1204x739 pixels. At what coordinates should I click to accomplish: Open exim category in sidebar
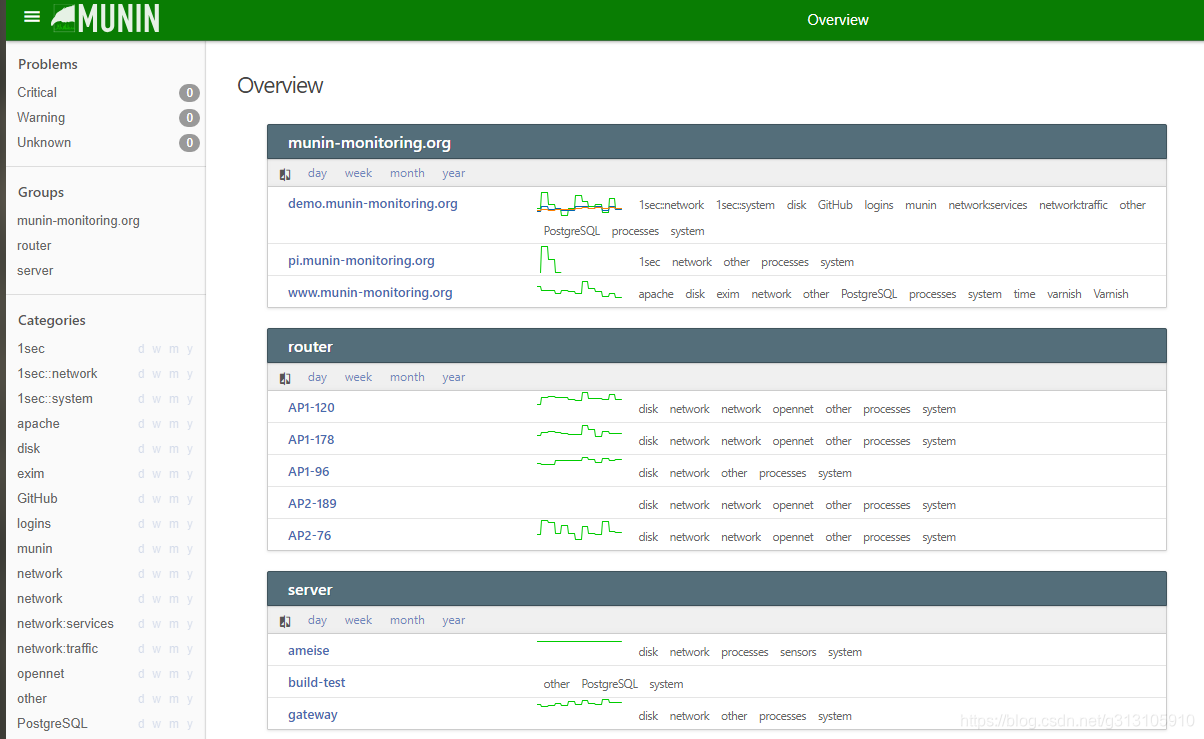[x=31, y=473]
